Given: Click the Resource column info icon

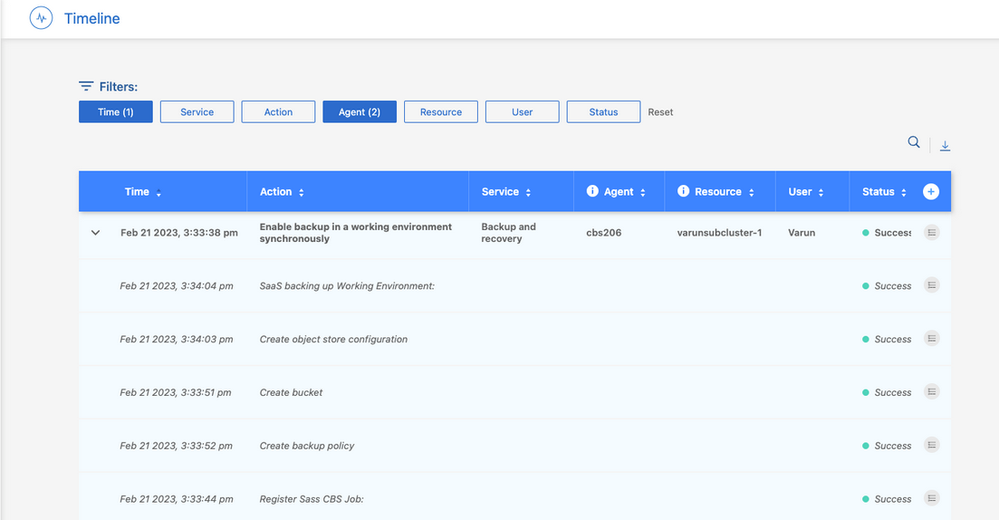Looking at the screenshot, I should 684,192.
